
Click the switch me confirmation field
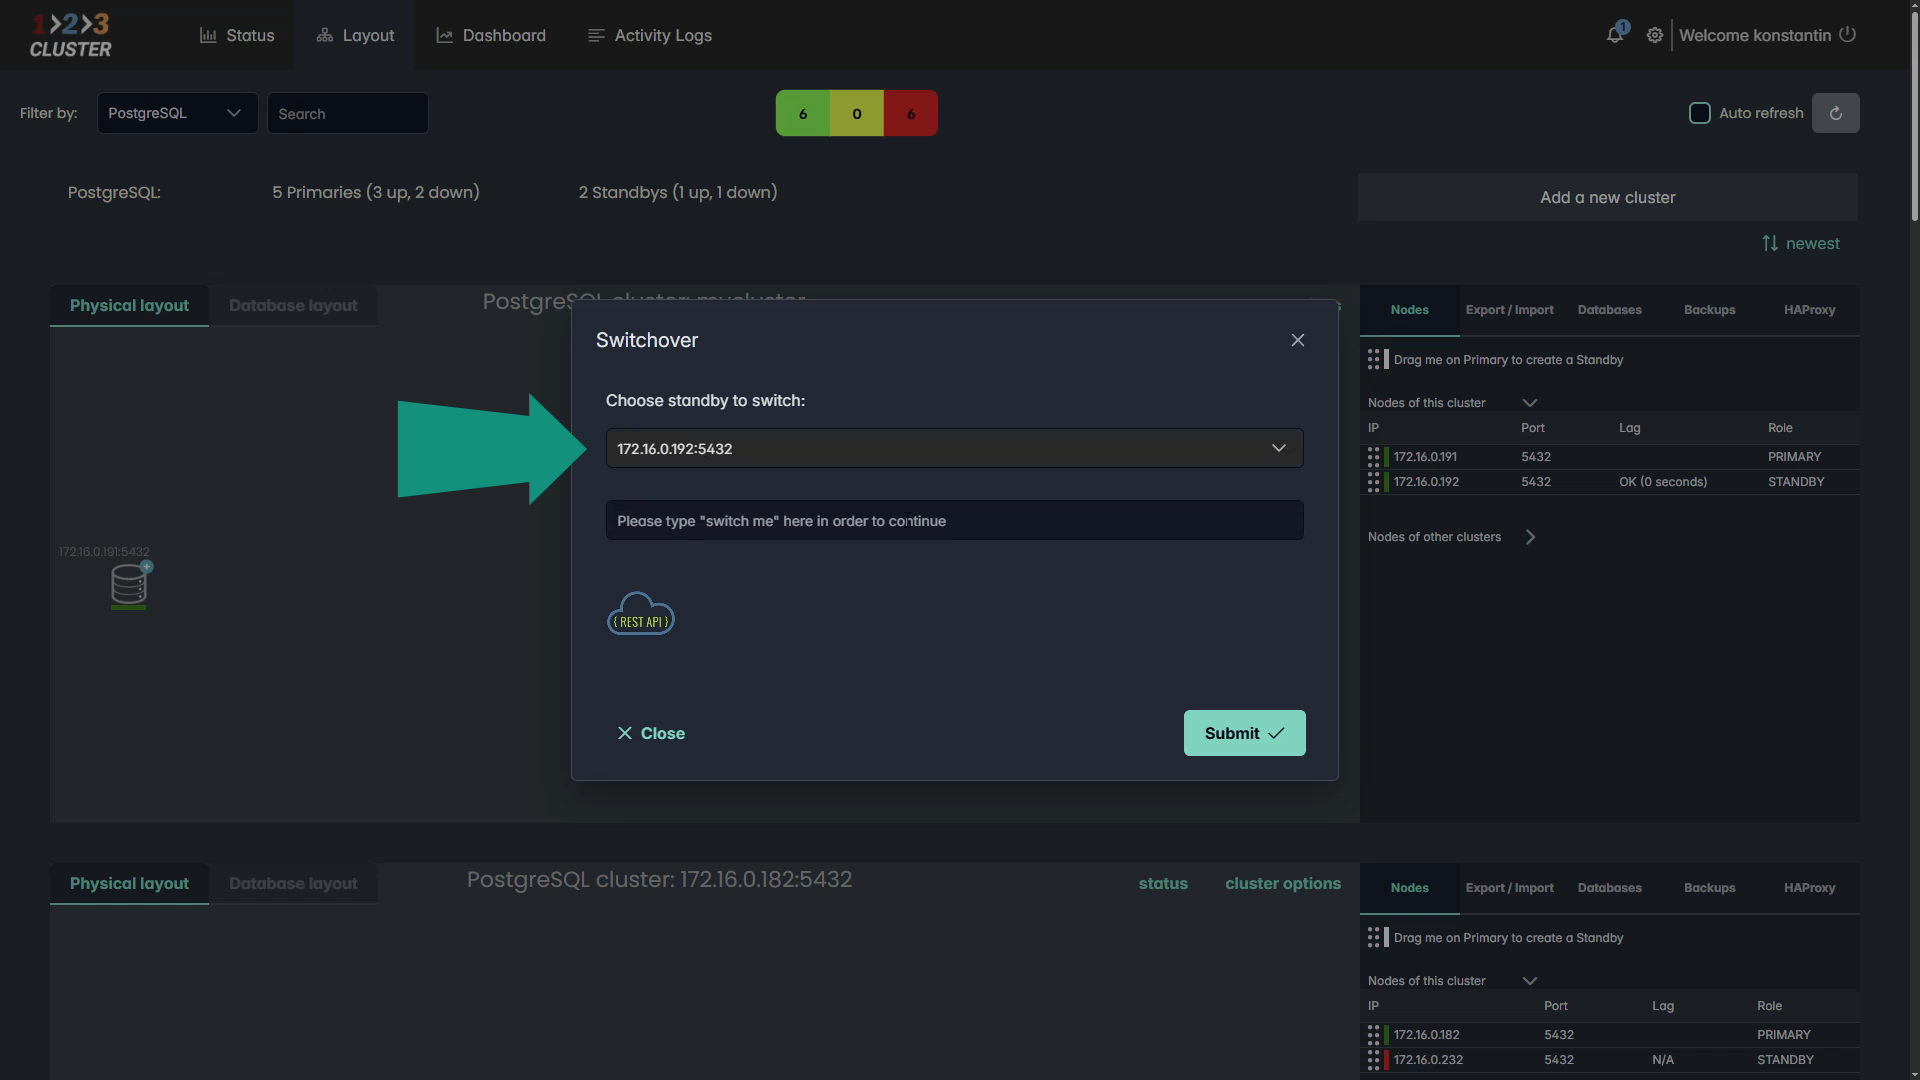(x=954, y=520)
